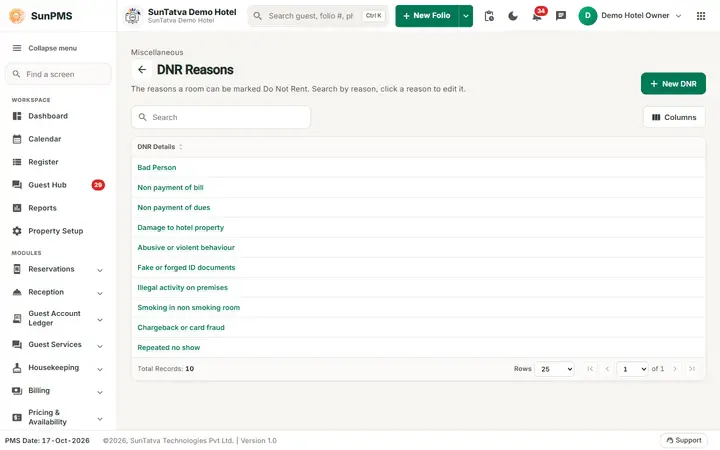
Task: Open Abusive or violent behaviour reason
Action: point(186,248)
